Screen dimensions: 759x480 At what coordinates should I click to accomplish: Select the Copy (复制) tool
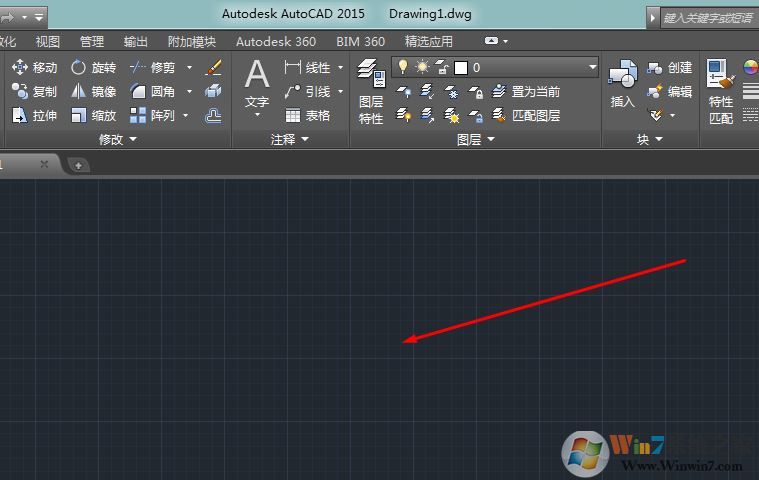[34, 91]
